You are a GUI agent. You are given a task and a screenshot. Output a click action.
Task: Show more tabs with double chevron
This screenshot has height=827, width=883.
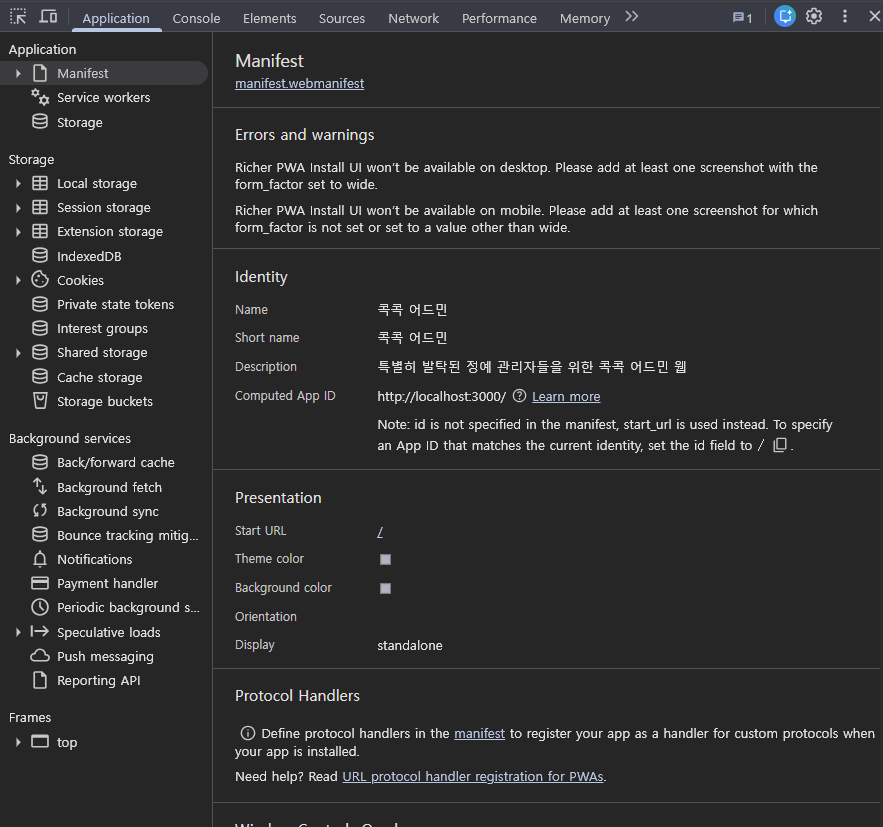tap(631, 17)
